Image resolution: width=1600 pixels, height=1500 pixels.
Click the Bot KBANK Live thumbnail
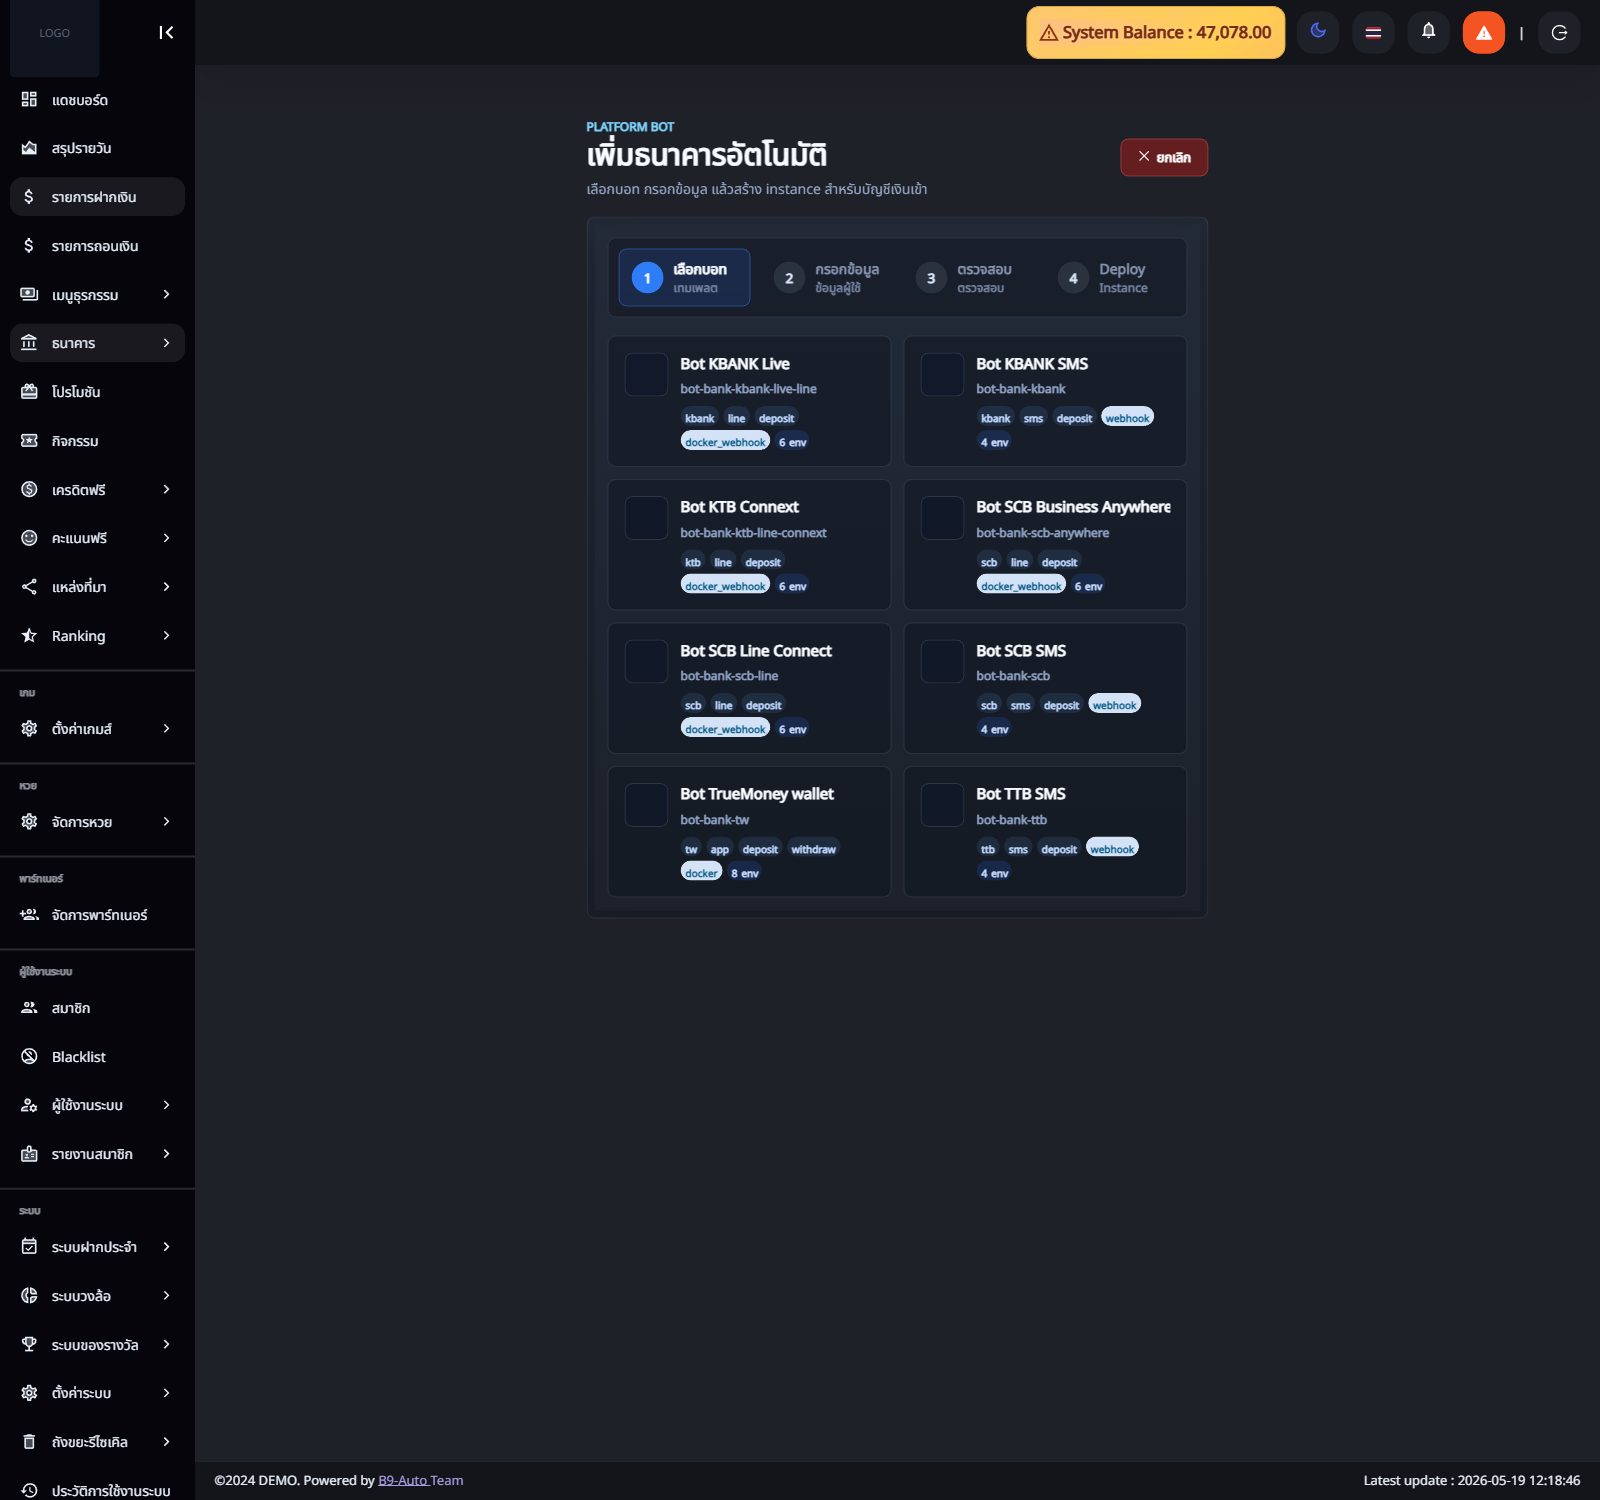point(646,374)
